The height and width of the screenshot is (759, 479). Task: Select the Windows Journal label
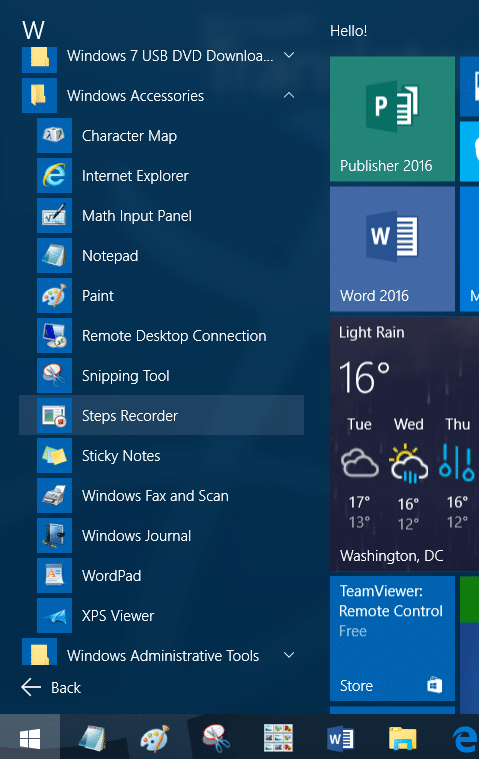pyautogui.click(x=136, y=536)
